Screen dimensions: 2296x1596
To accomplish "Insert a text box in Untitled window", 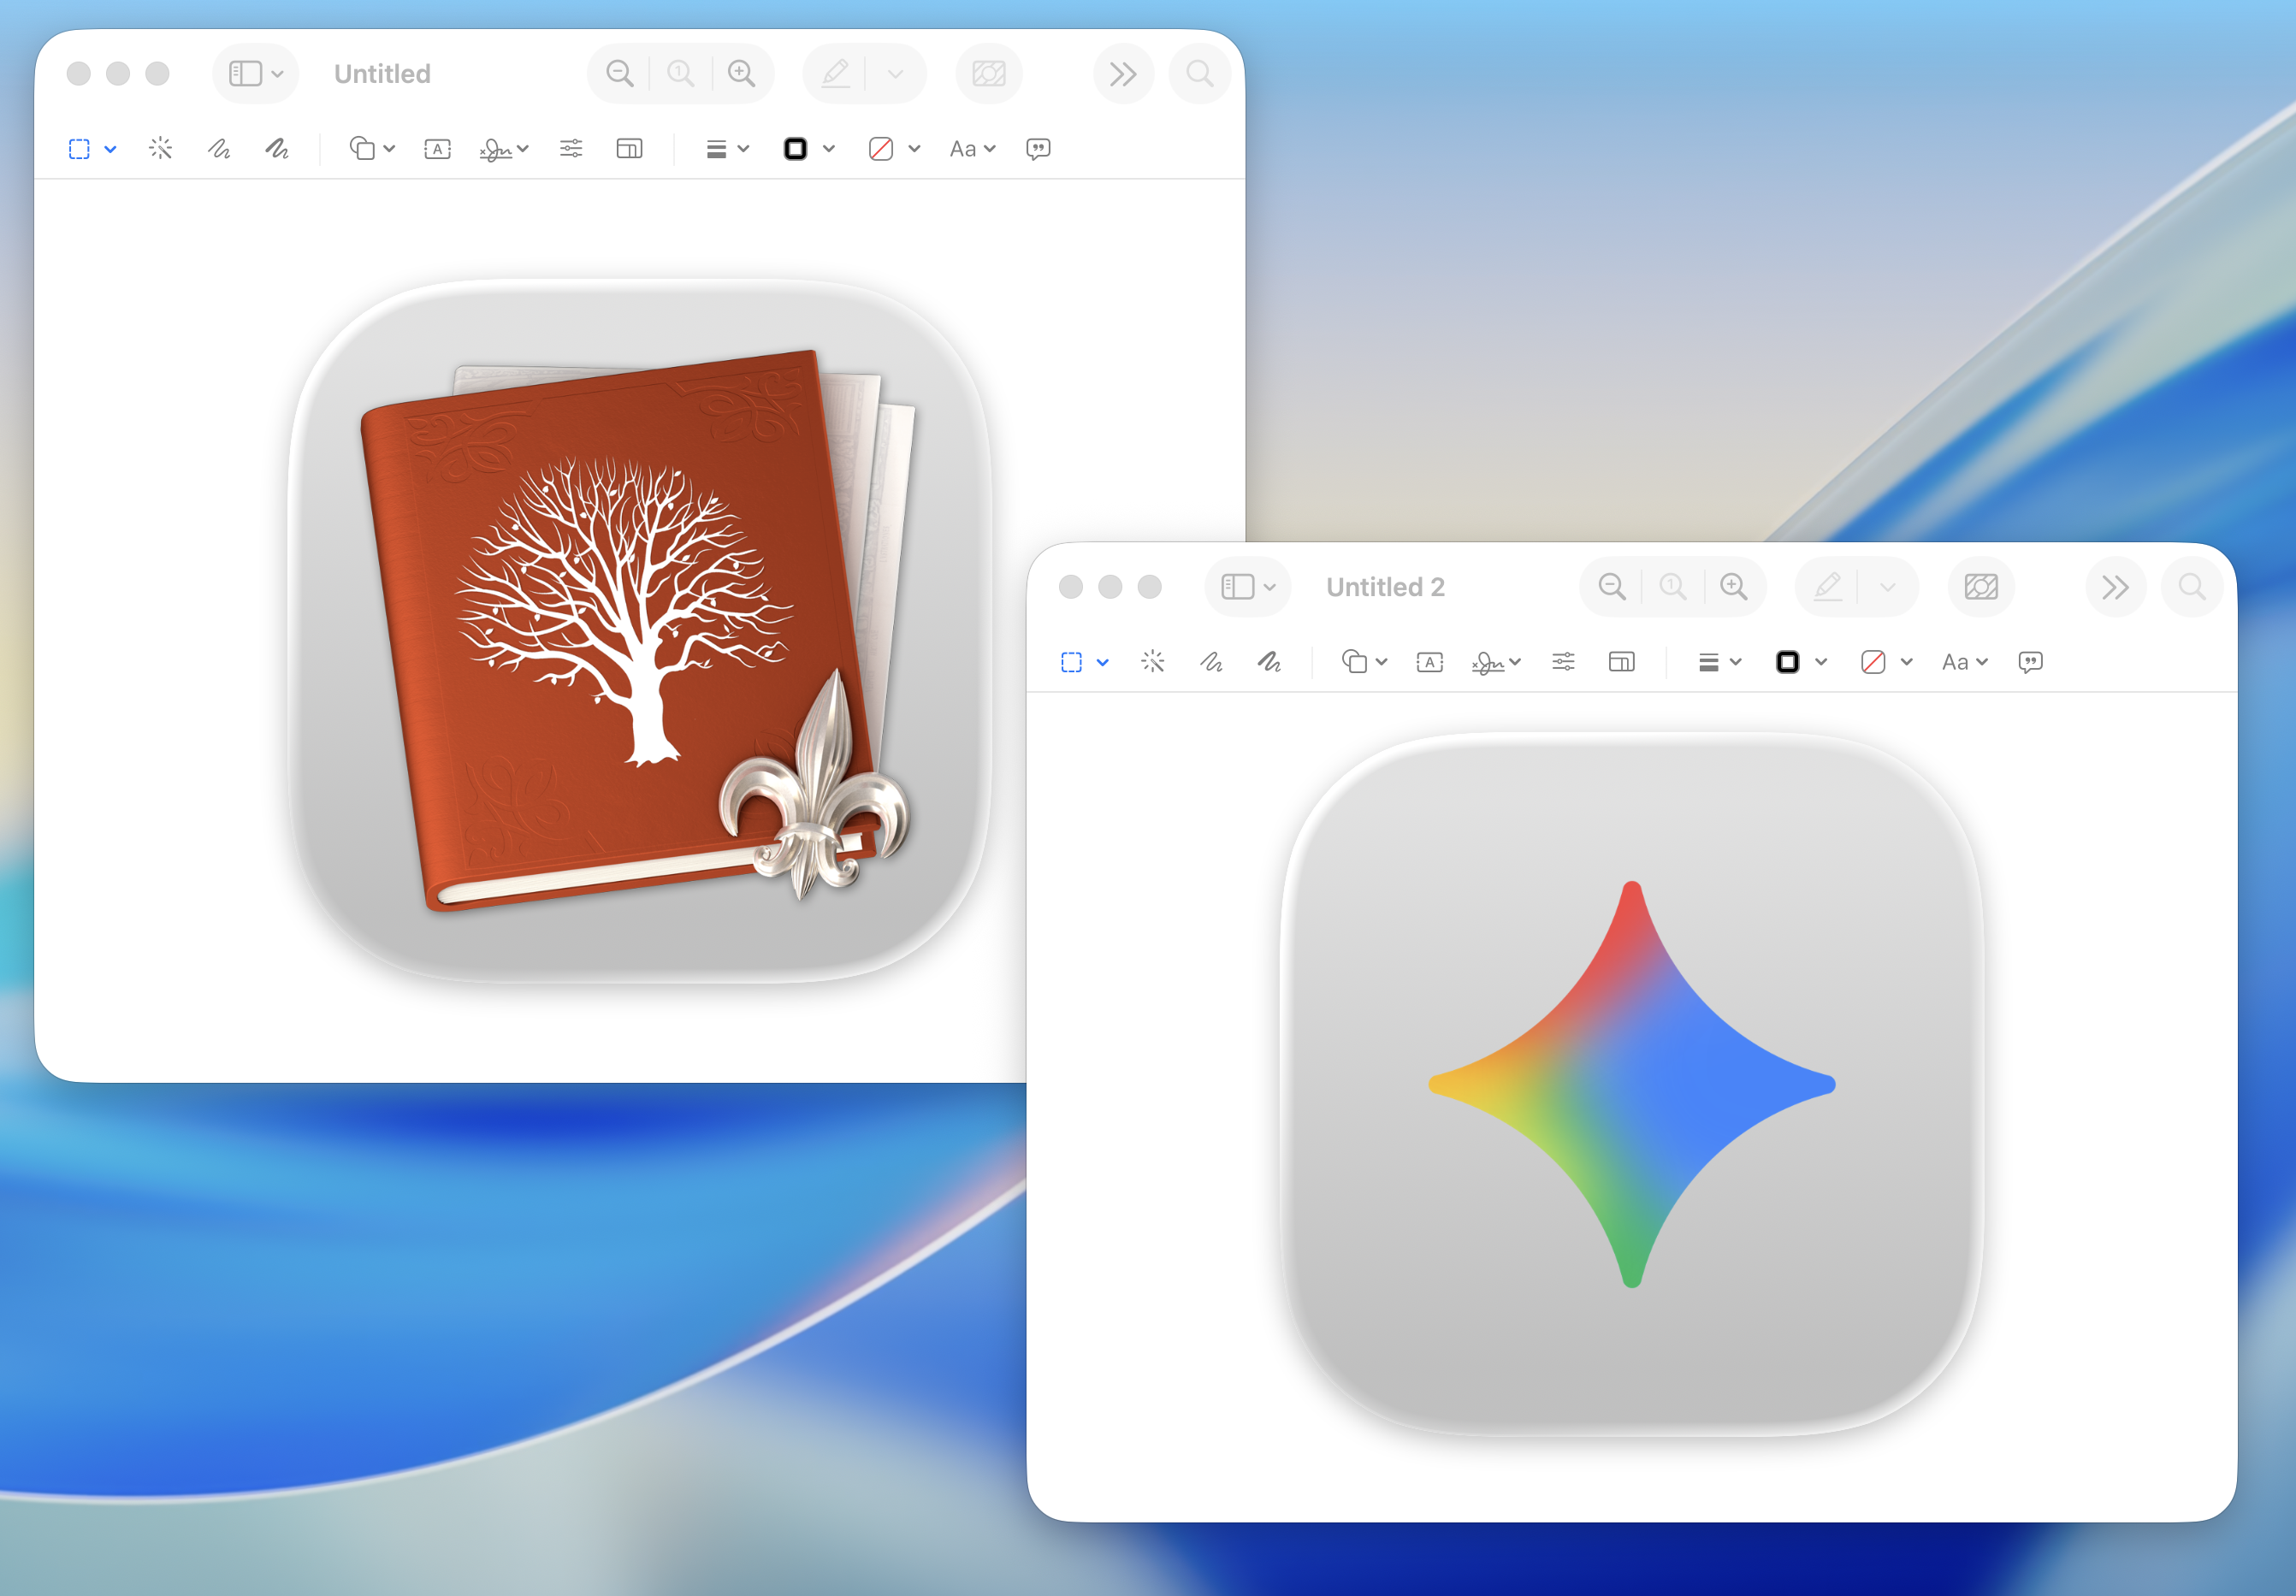I will (x=437, y=149).
